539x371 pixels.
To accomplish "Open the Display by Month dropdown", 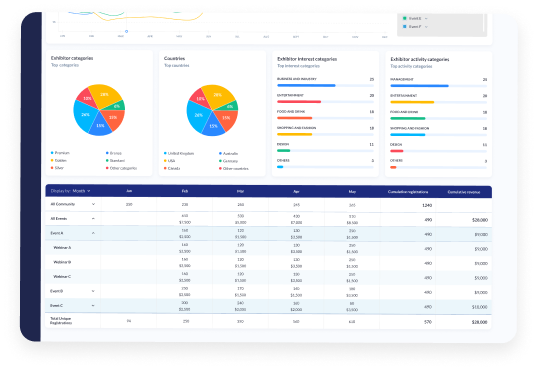I will [x=70, y=191].
